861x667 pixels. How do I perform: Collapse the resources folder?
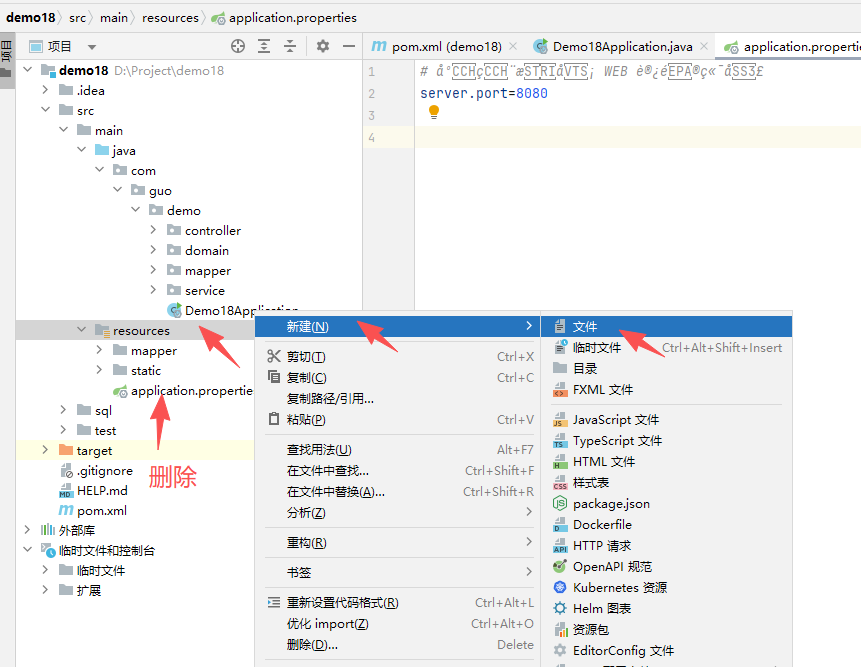coord(81,331)
